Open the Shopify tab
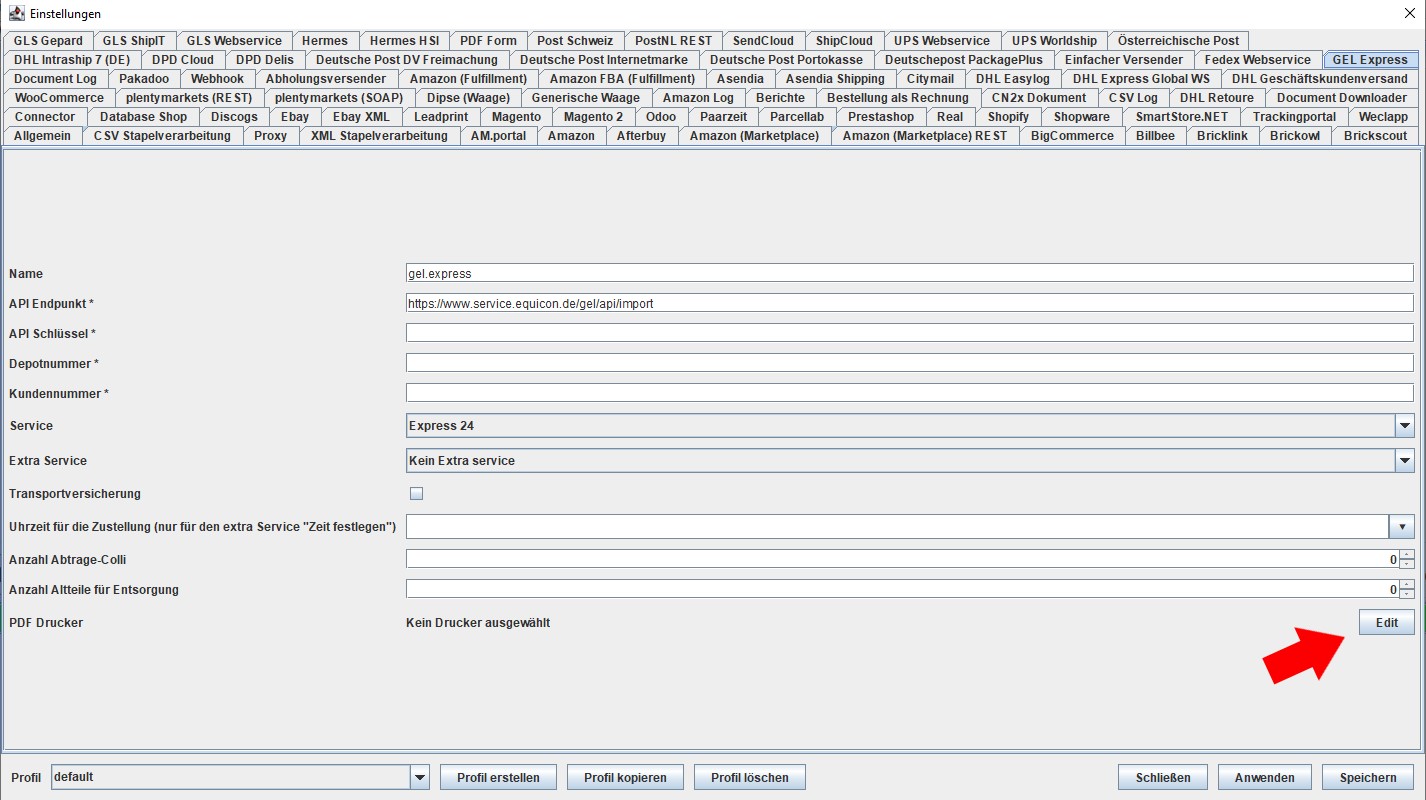This screenshot has width=1426, height=800. [1008, 117]
